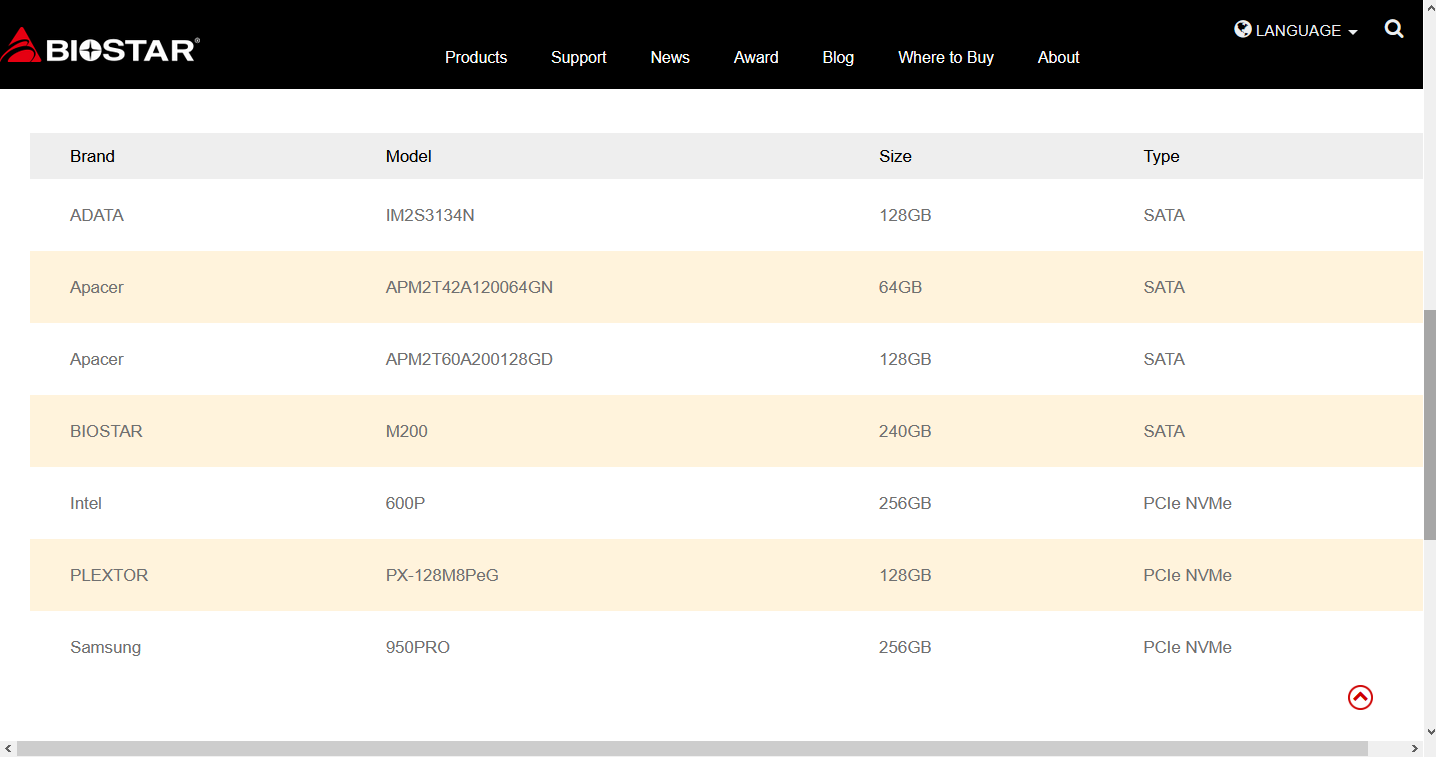Open the search magnifier icon
The image size is (1436, 757).
coord(1394,29)
